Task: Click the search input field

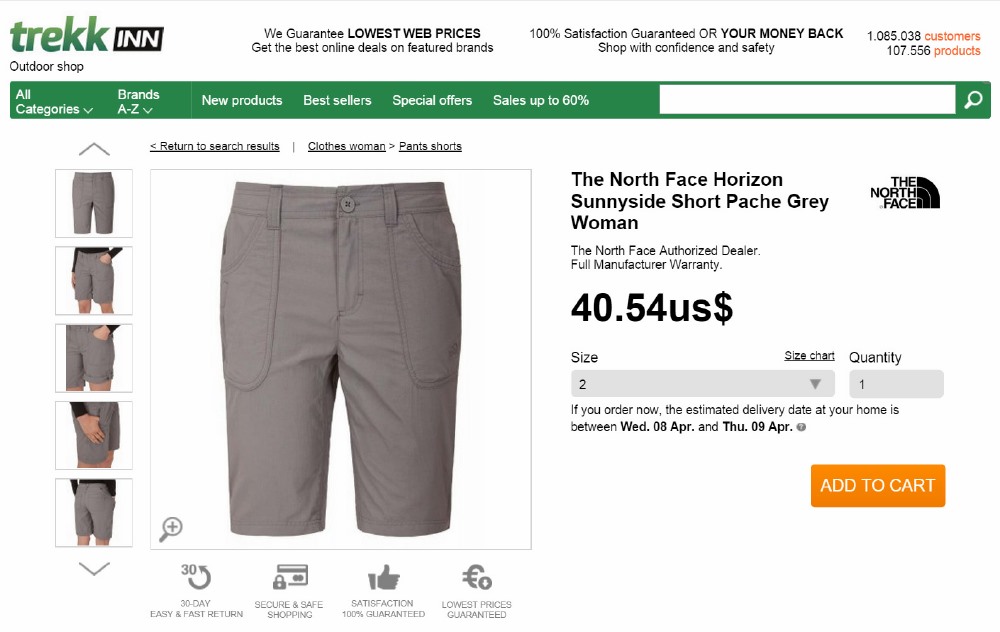Action: pos(807,100)
